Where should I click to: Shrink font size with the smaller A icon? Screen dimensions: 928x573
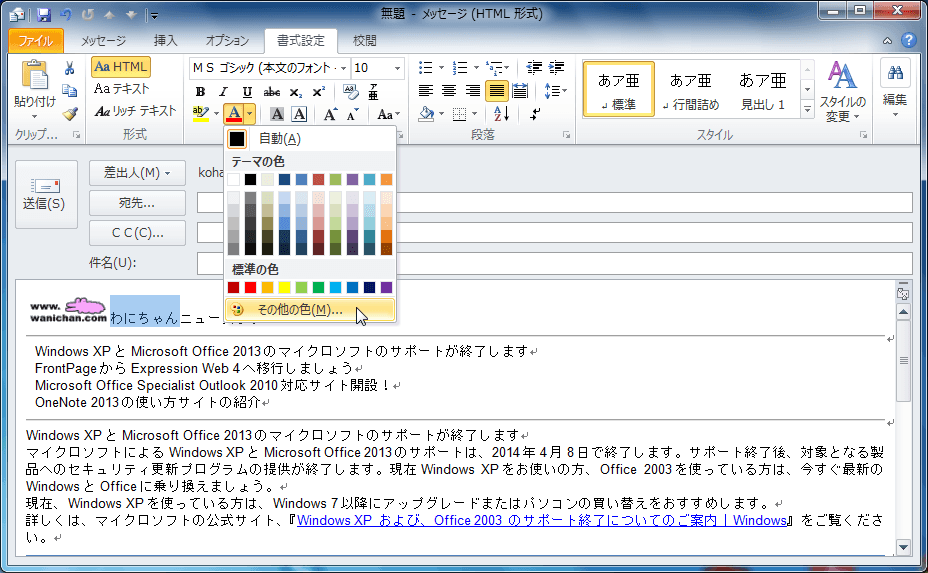(x=353, y=114)
